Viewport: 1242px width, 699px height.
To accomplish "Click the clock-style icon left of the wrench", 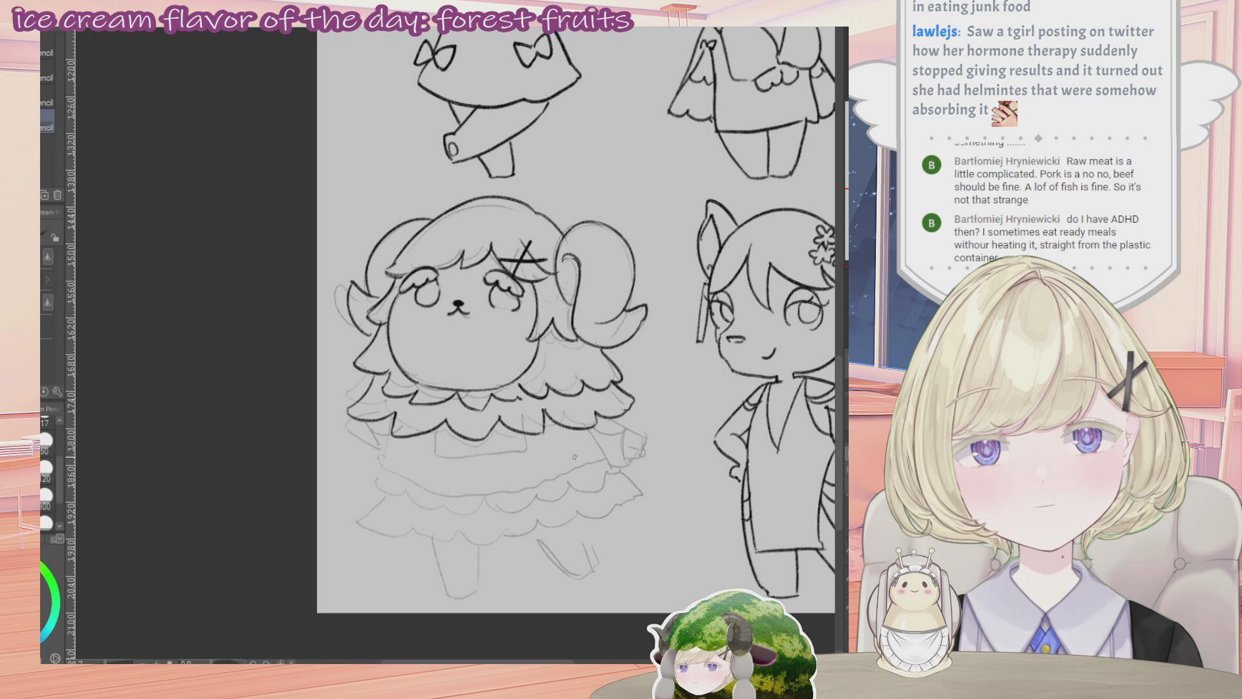I will (x=44, y=392).
